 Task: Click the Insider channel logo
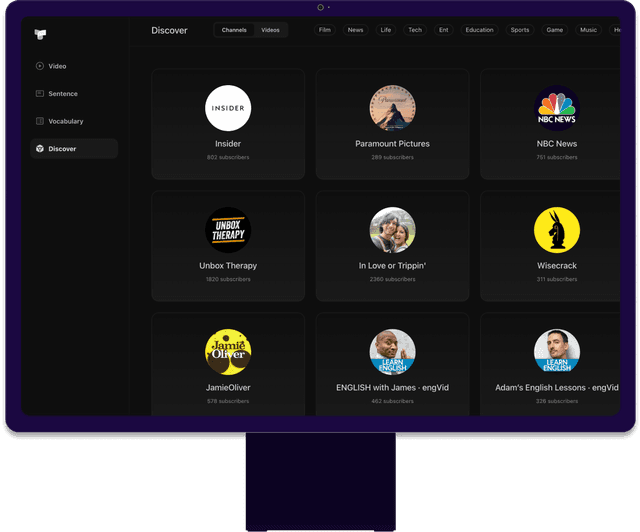[228, 108]
